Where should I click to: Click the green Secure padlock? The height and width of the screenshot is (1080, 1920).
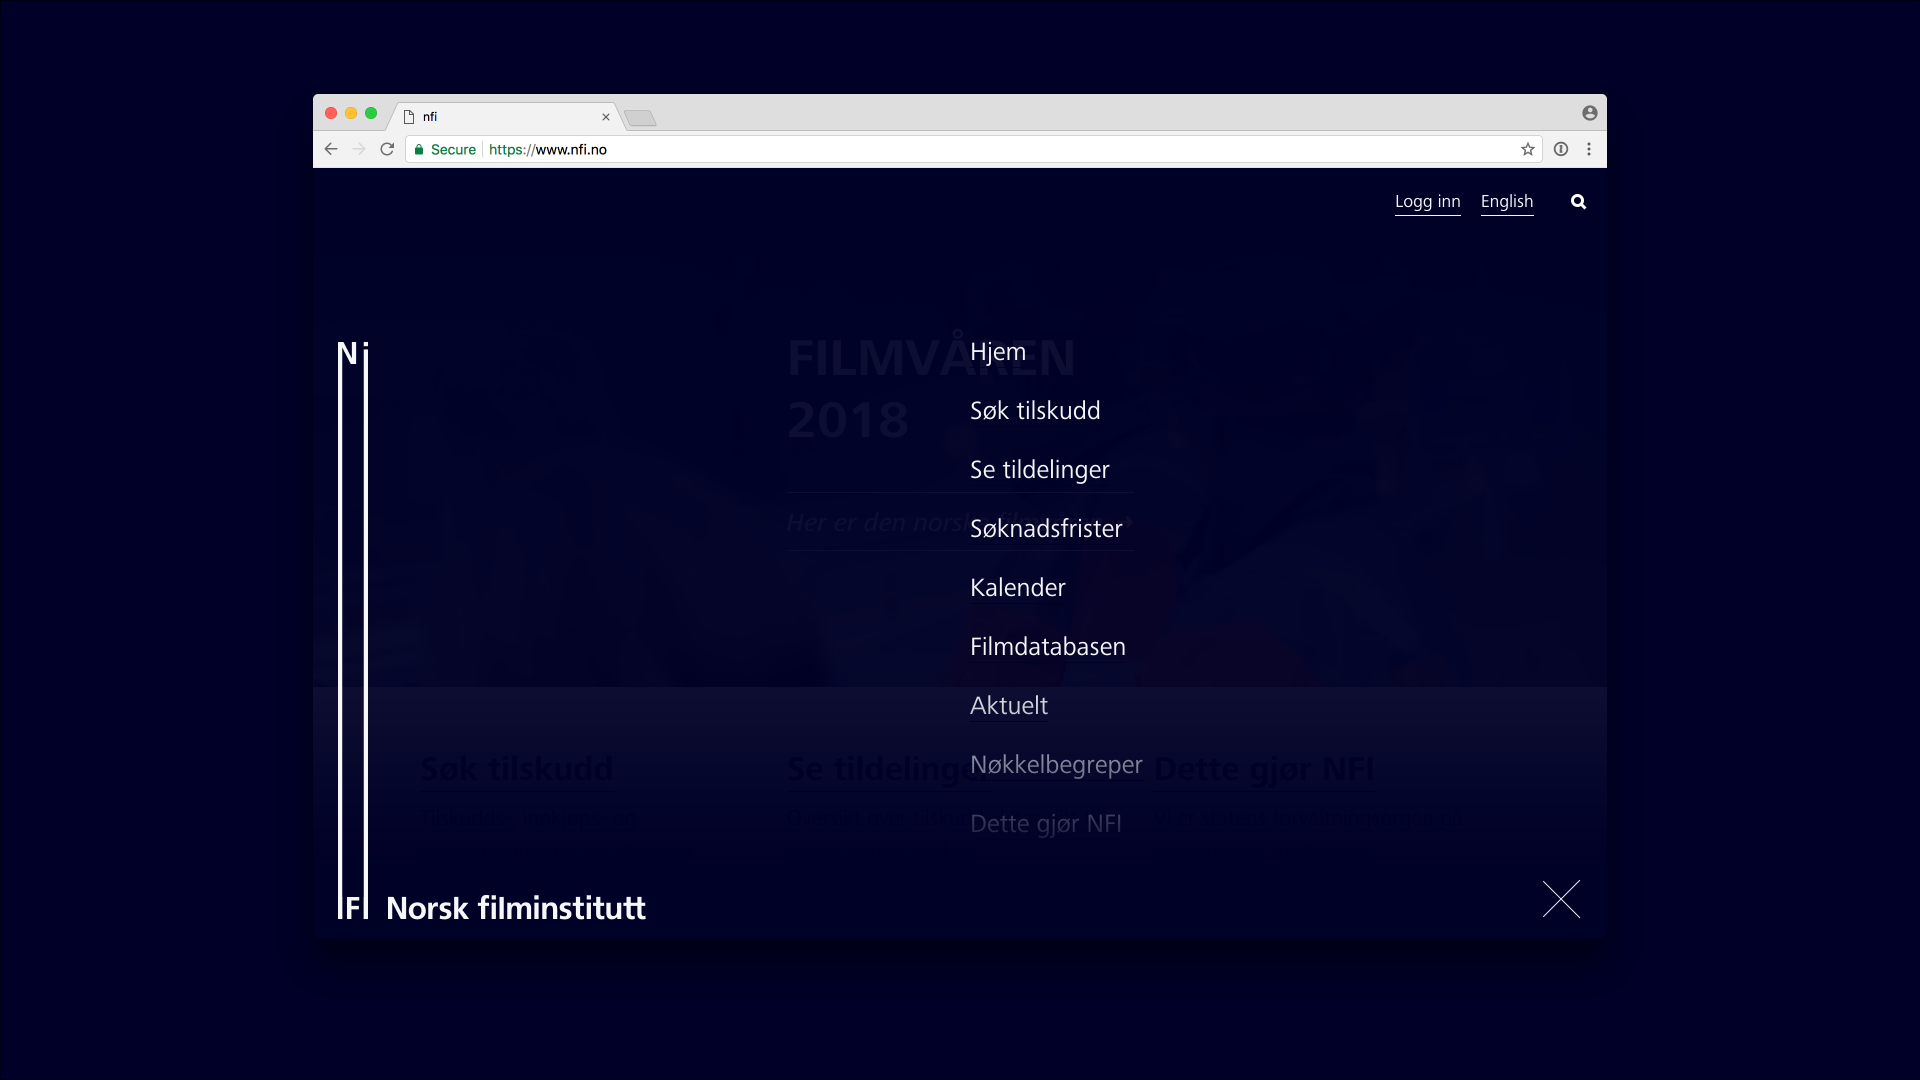pos(419,150)
